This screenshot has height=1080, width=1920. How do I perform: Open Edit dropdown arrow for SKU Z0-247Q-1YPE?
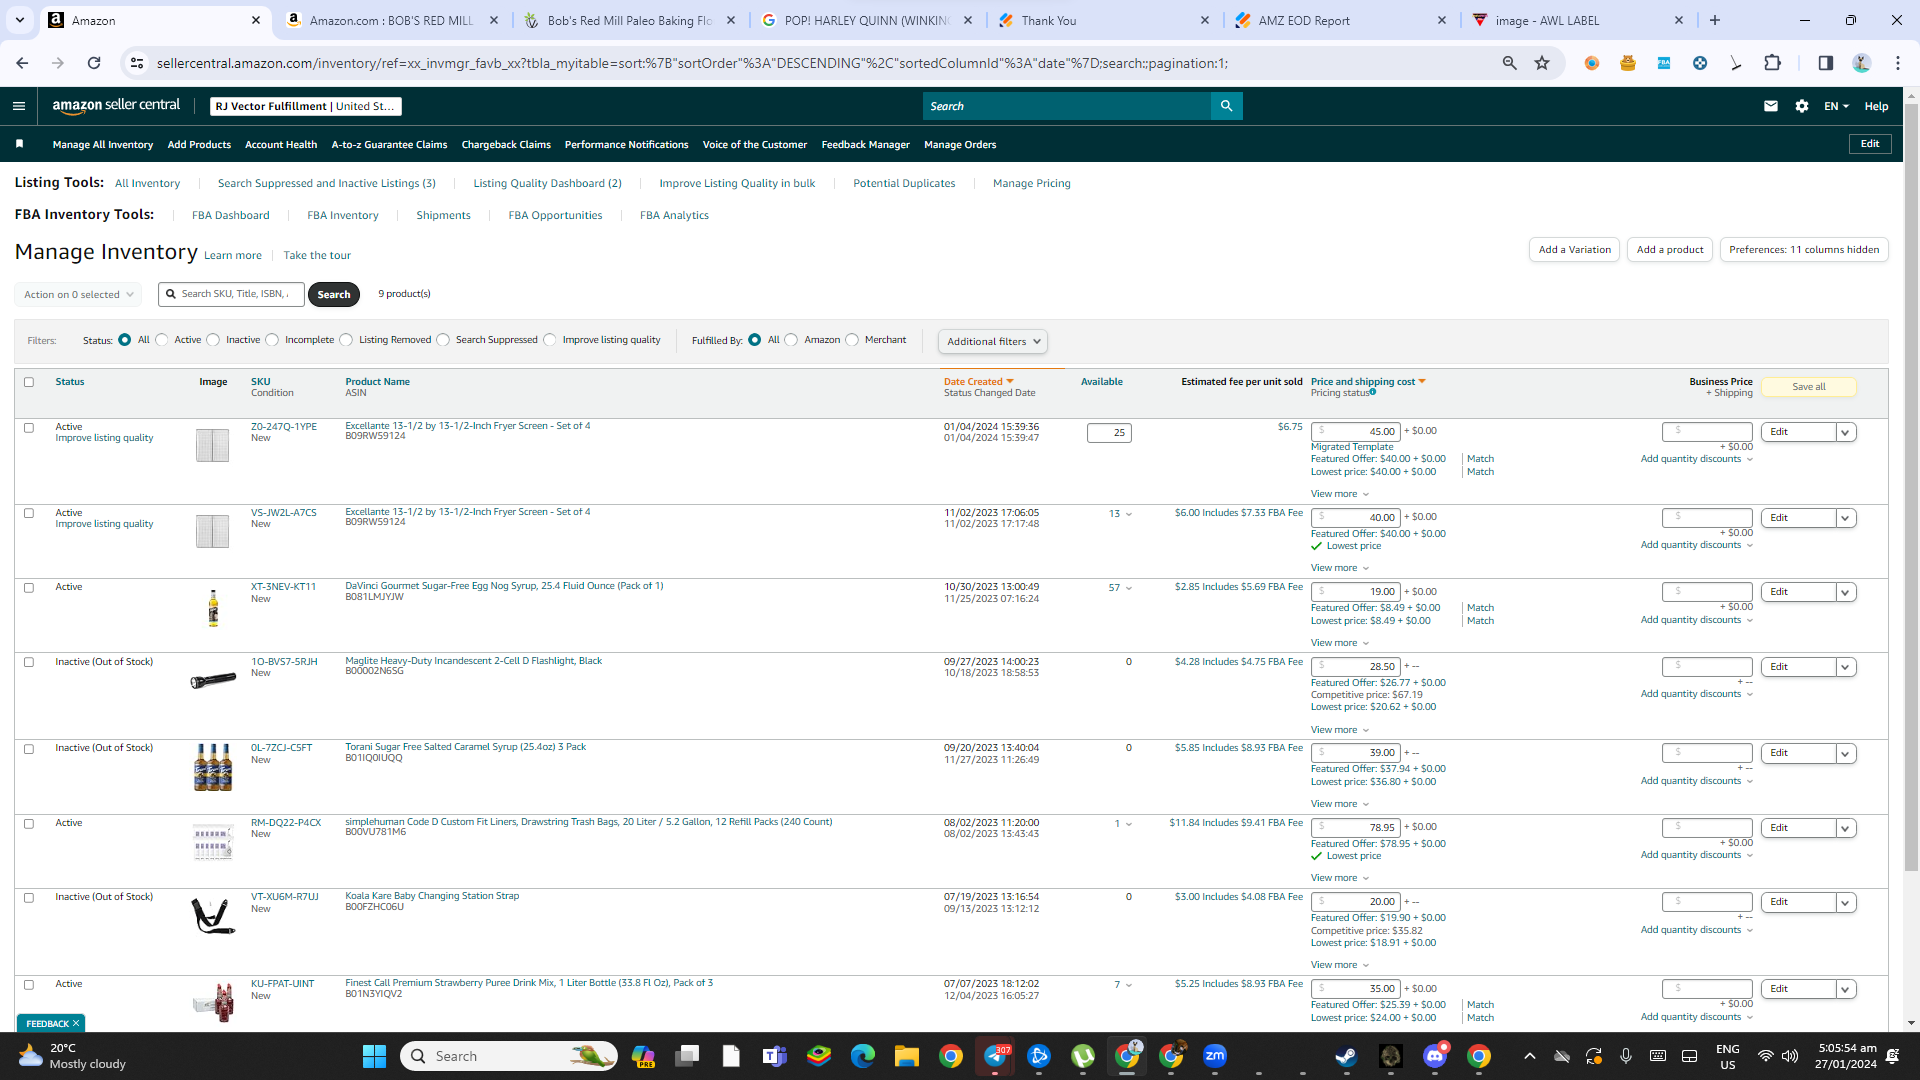1846,432
